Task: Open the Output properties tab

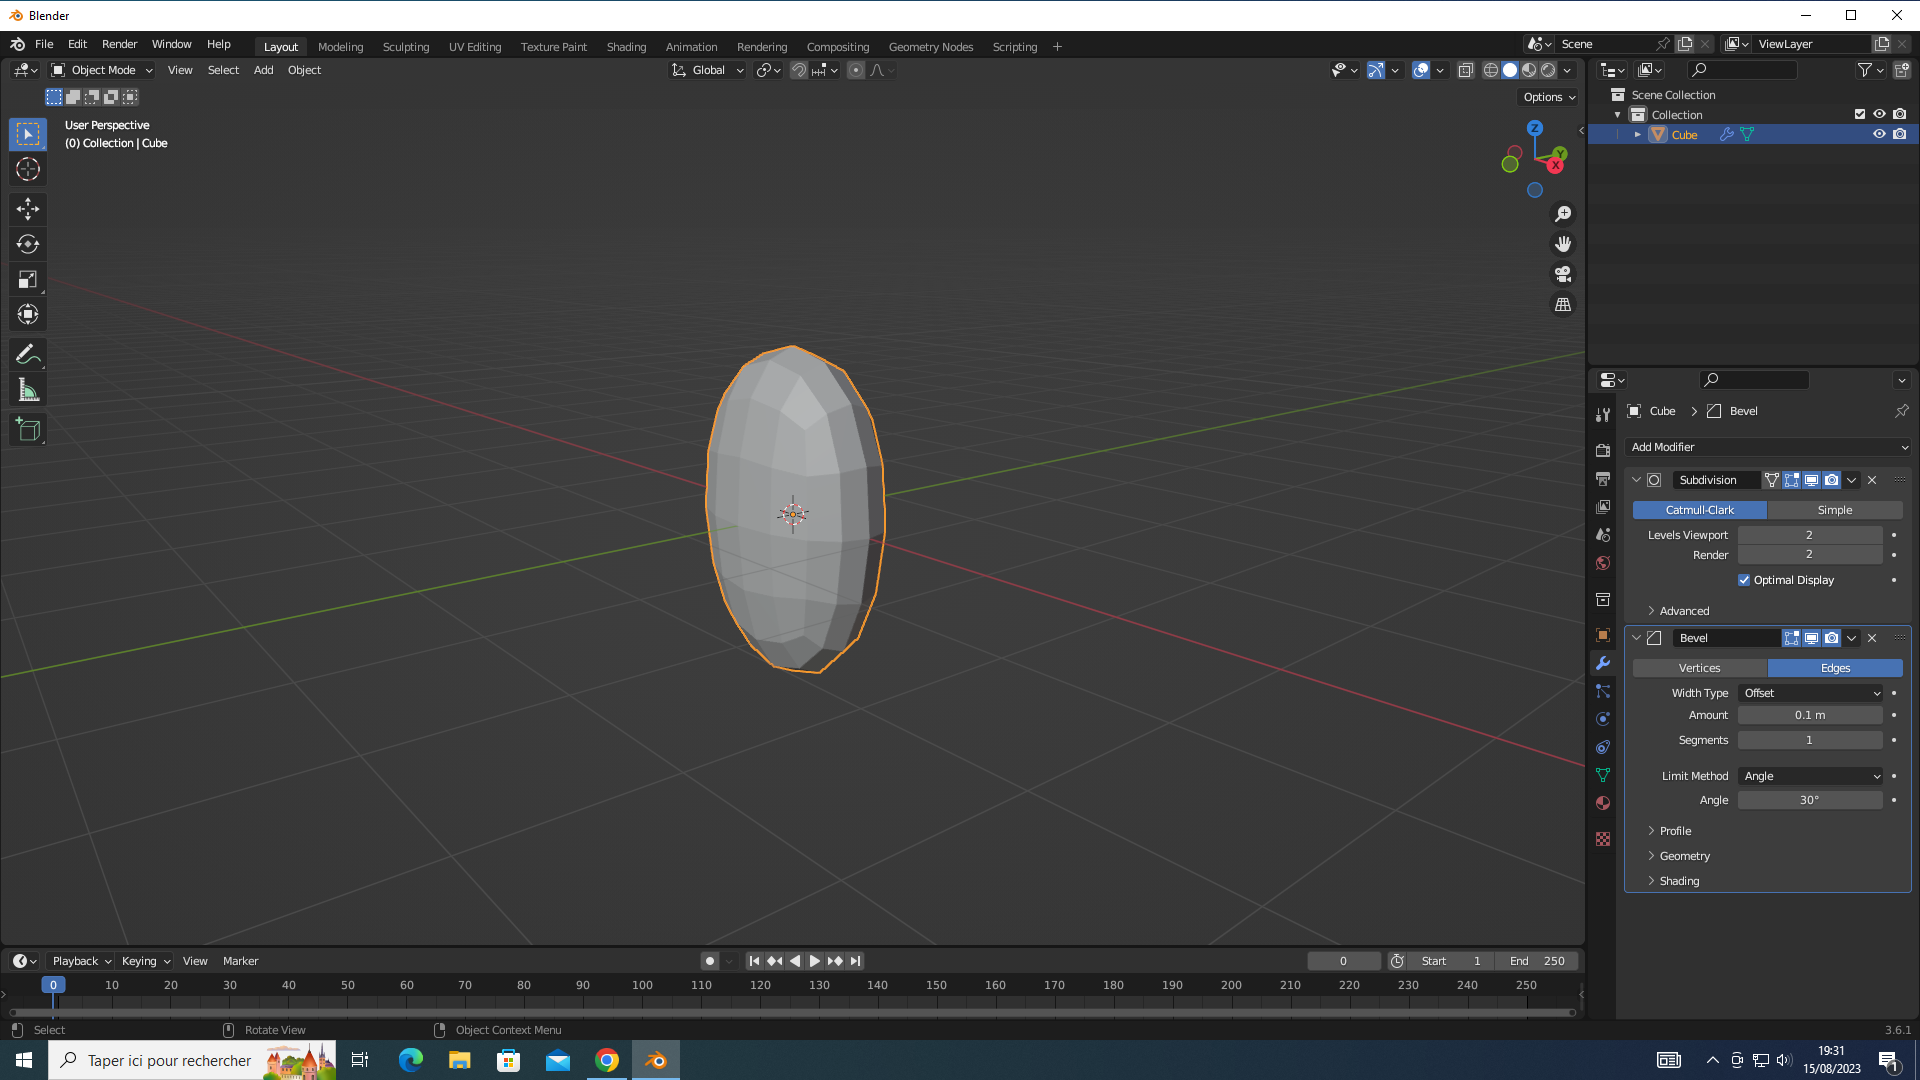Action: click(1603, 479)
